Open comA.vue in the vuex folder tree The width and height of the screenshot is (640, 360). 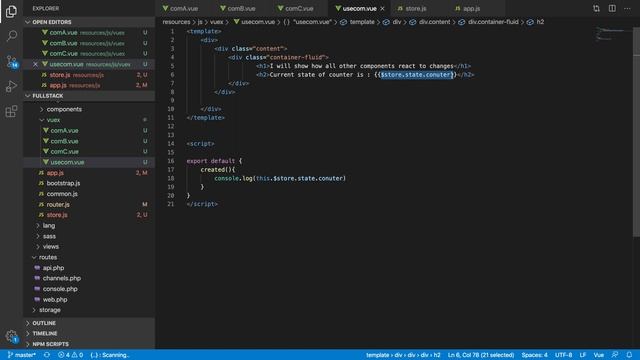coord(89,131)
